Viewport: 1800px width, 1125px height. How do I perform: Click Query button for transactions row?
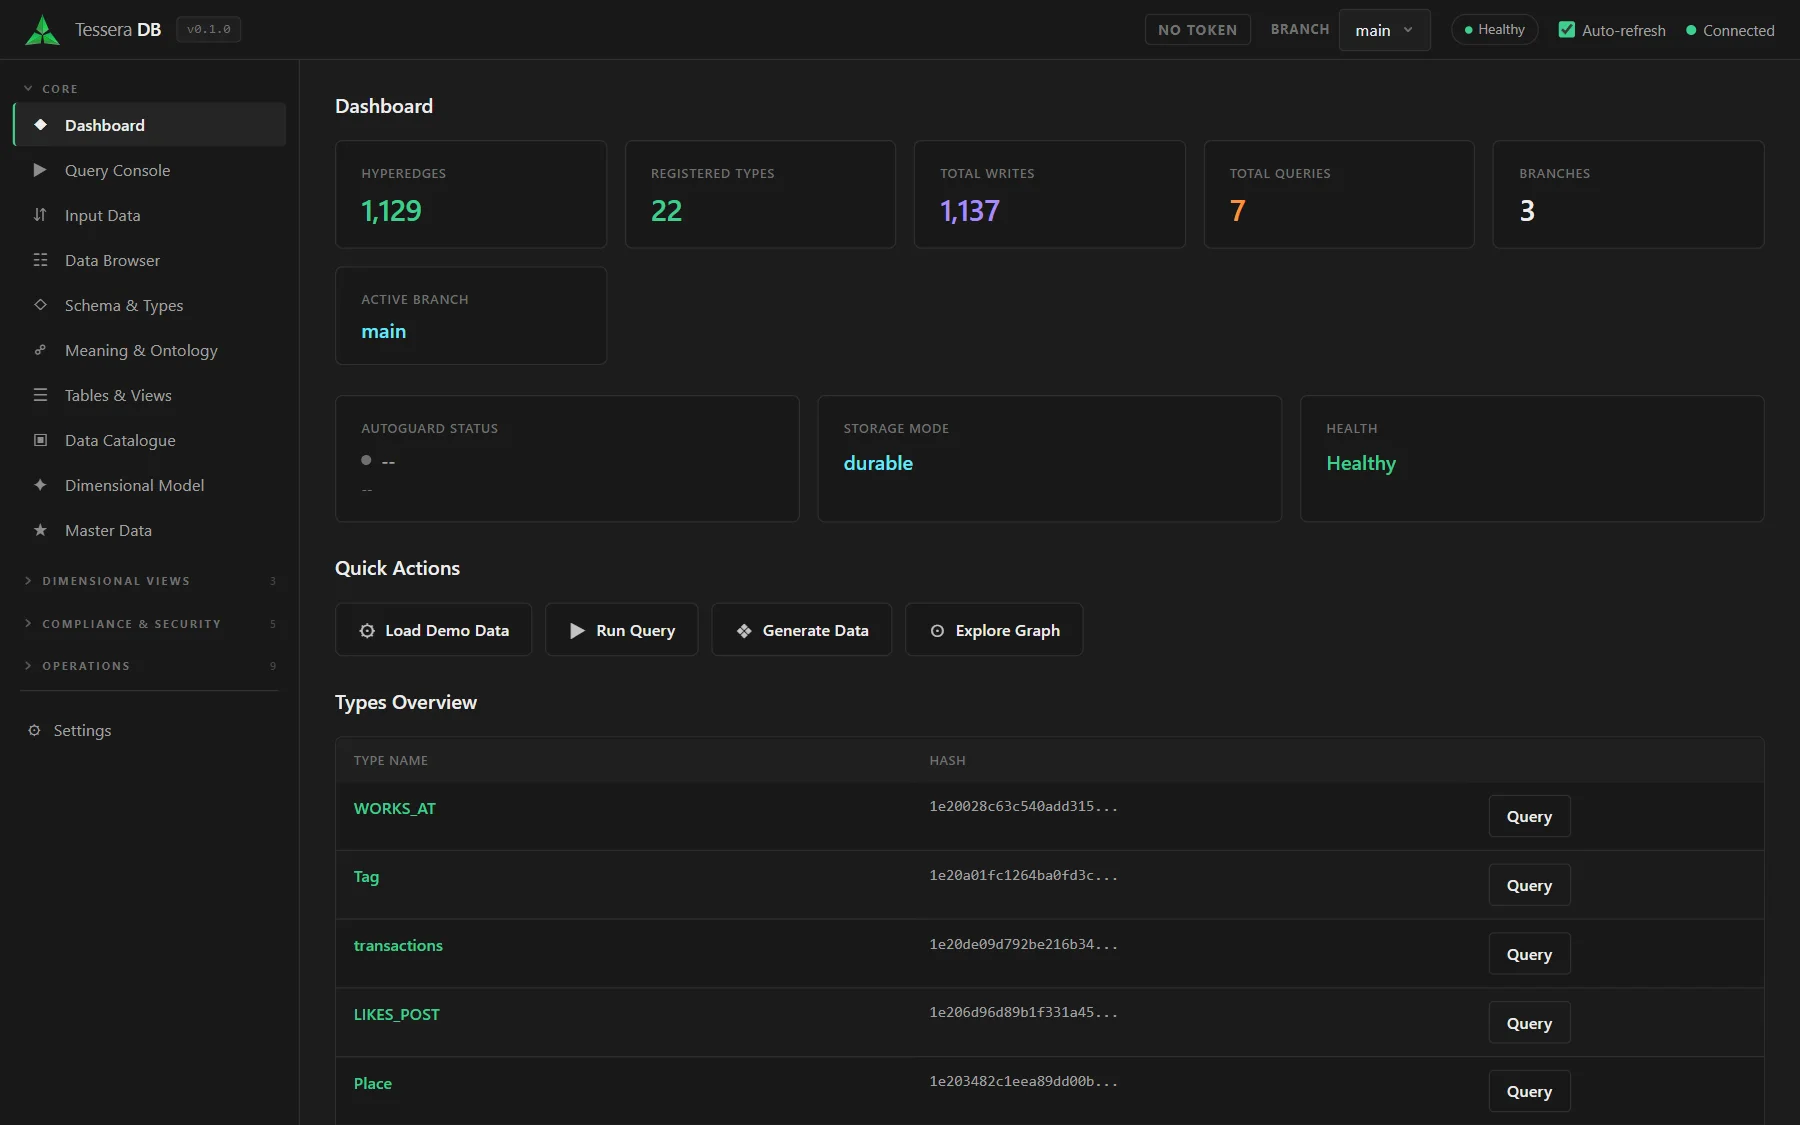point(1529,955)
